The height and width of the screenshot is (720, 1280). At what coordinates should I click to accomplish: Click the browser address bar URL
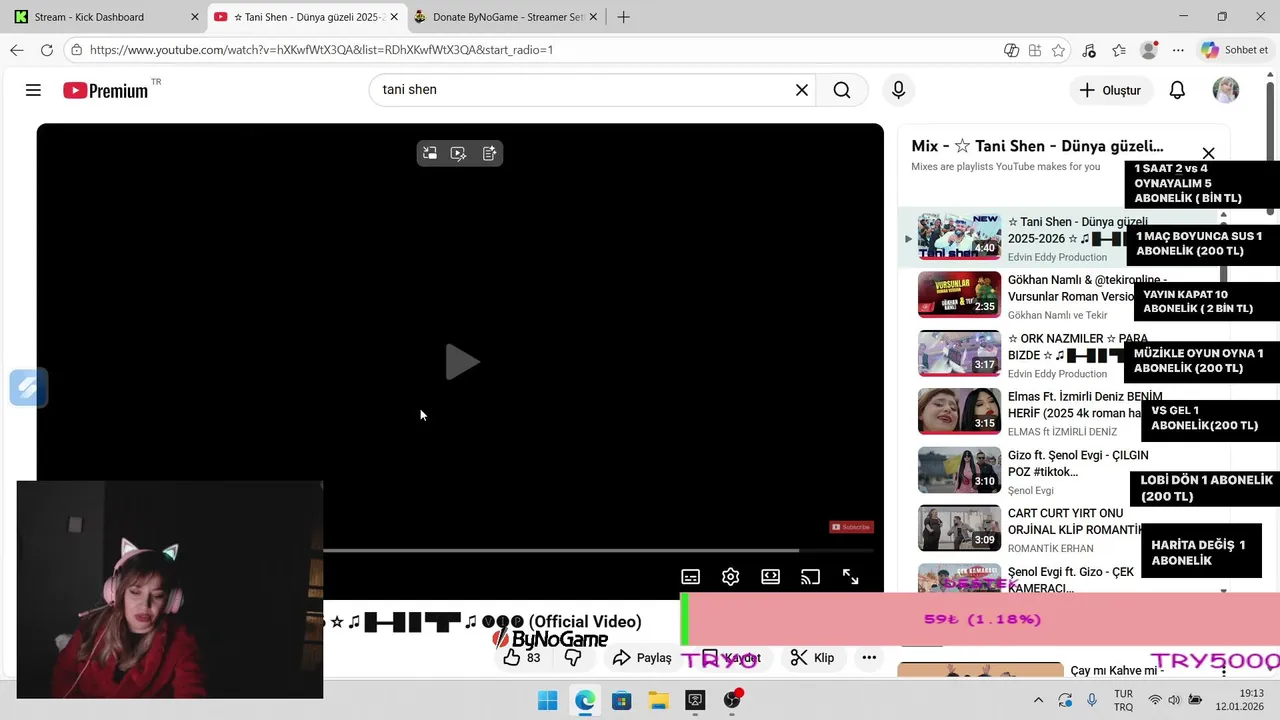pos(321,50)
